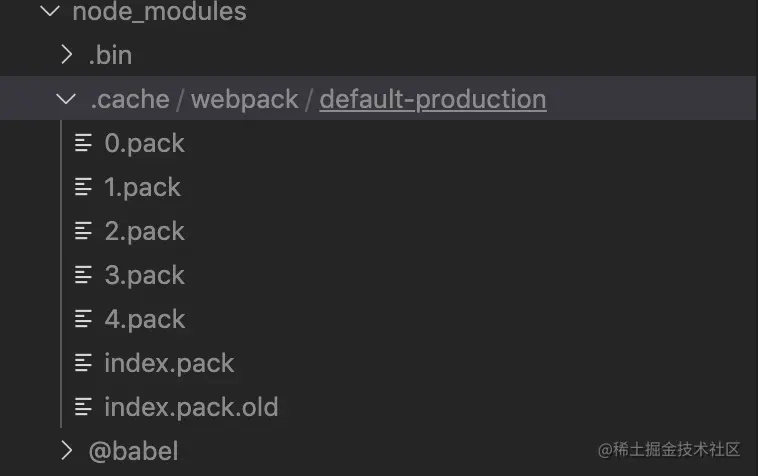The height and width of the screenshot is (476, 758).
Task: Select the @babel folder label
Action: (x=133, y=451)
